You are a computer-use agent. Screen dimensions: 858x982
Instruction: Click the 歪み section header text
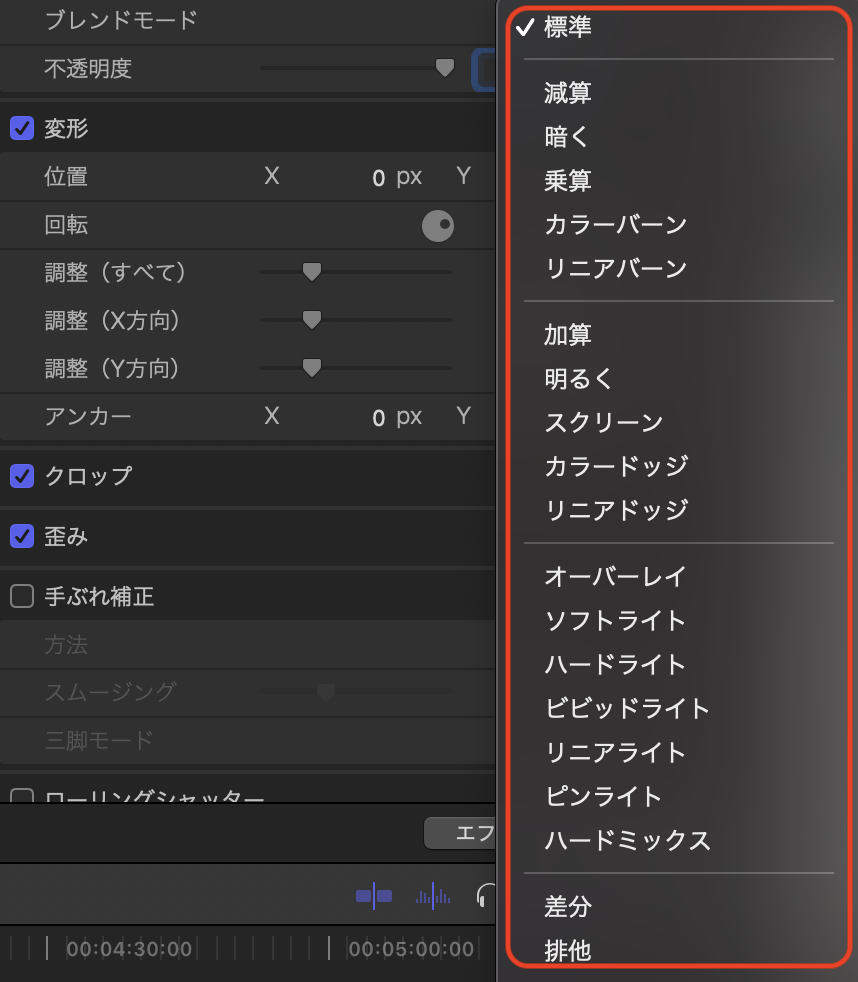(66, 536)
